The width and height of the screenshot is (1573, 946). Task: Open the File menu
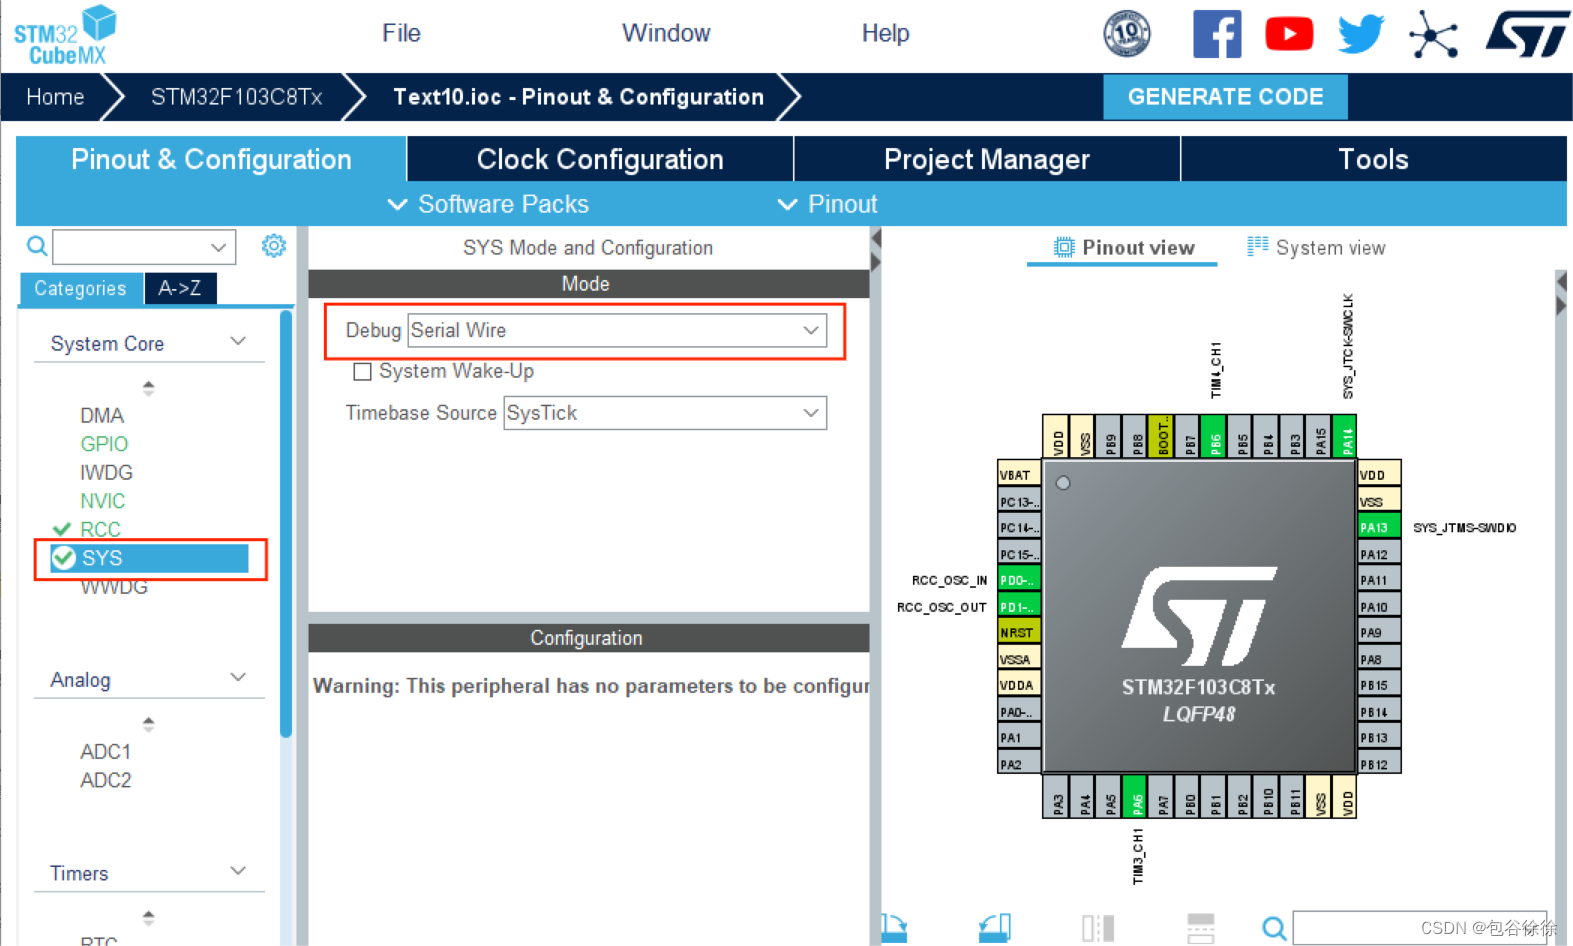[401, 33]
